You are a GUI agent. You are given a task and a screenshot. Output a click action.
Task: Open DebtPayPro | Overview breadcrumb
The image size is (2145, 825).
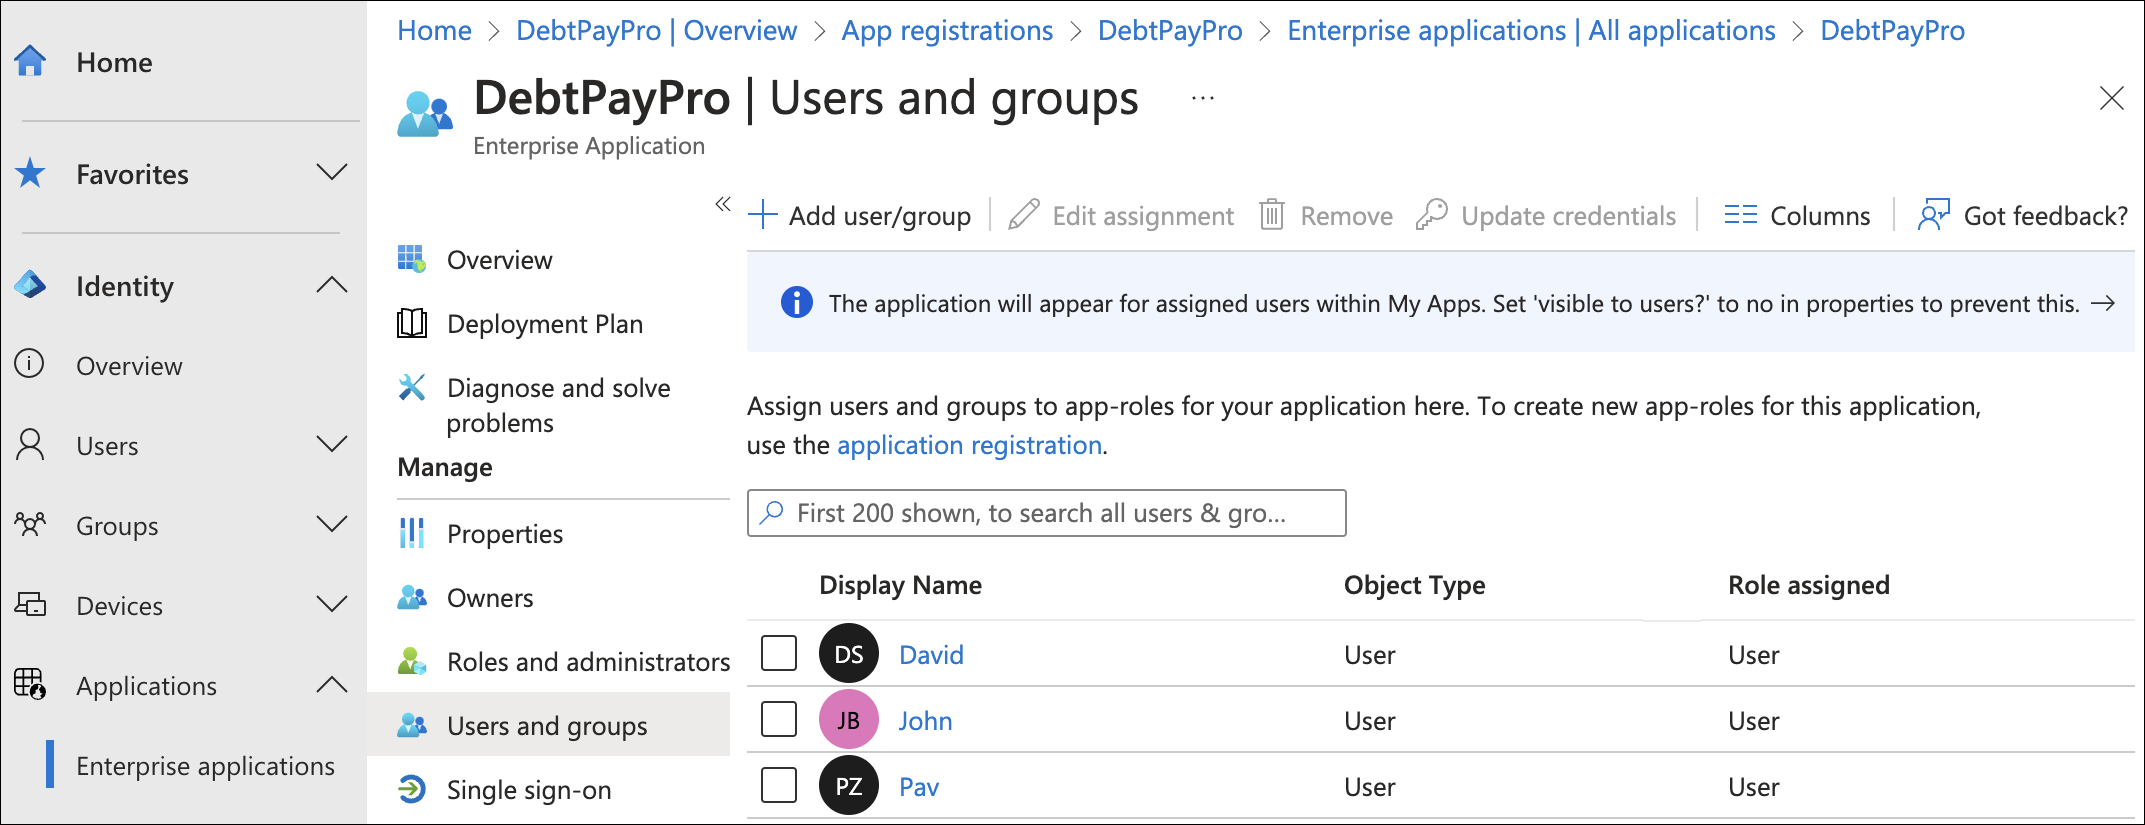(x=656, y=30)
